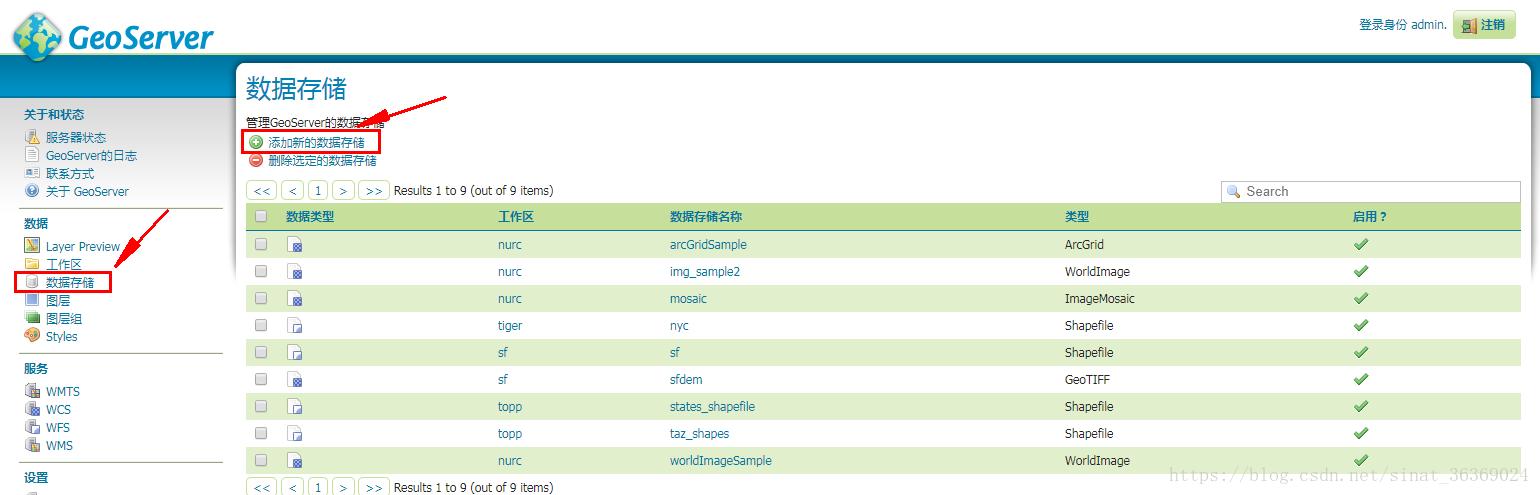Open 图层组 from sidebar
The width and height of the screenshot is (1540, 495).
click(64, 318)
